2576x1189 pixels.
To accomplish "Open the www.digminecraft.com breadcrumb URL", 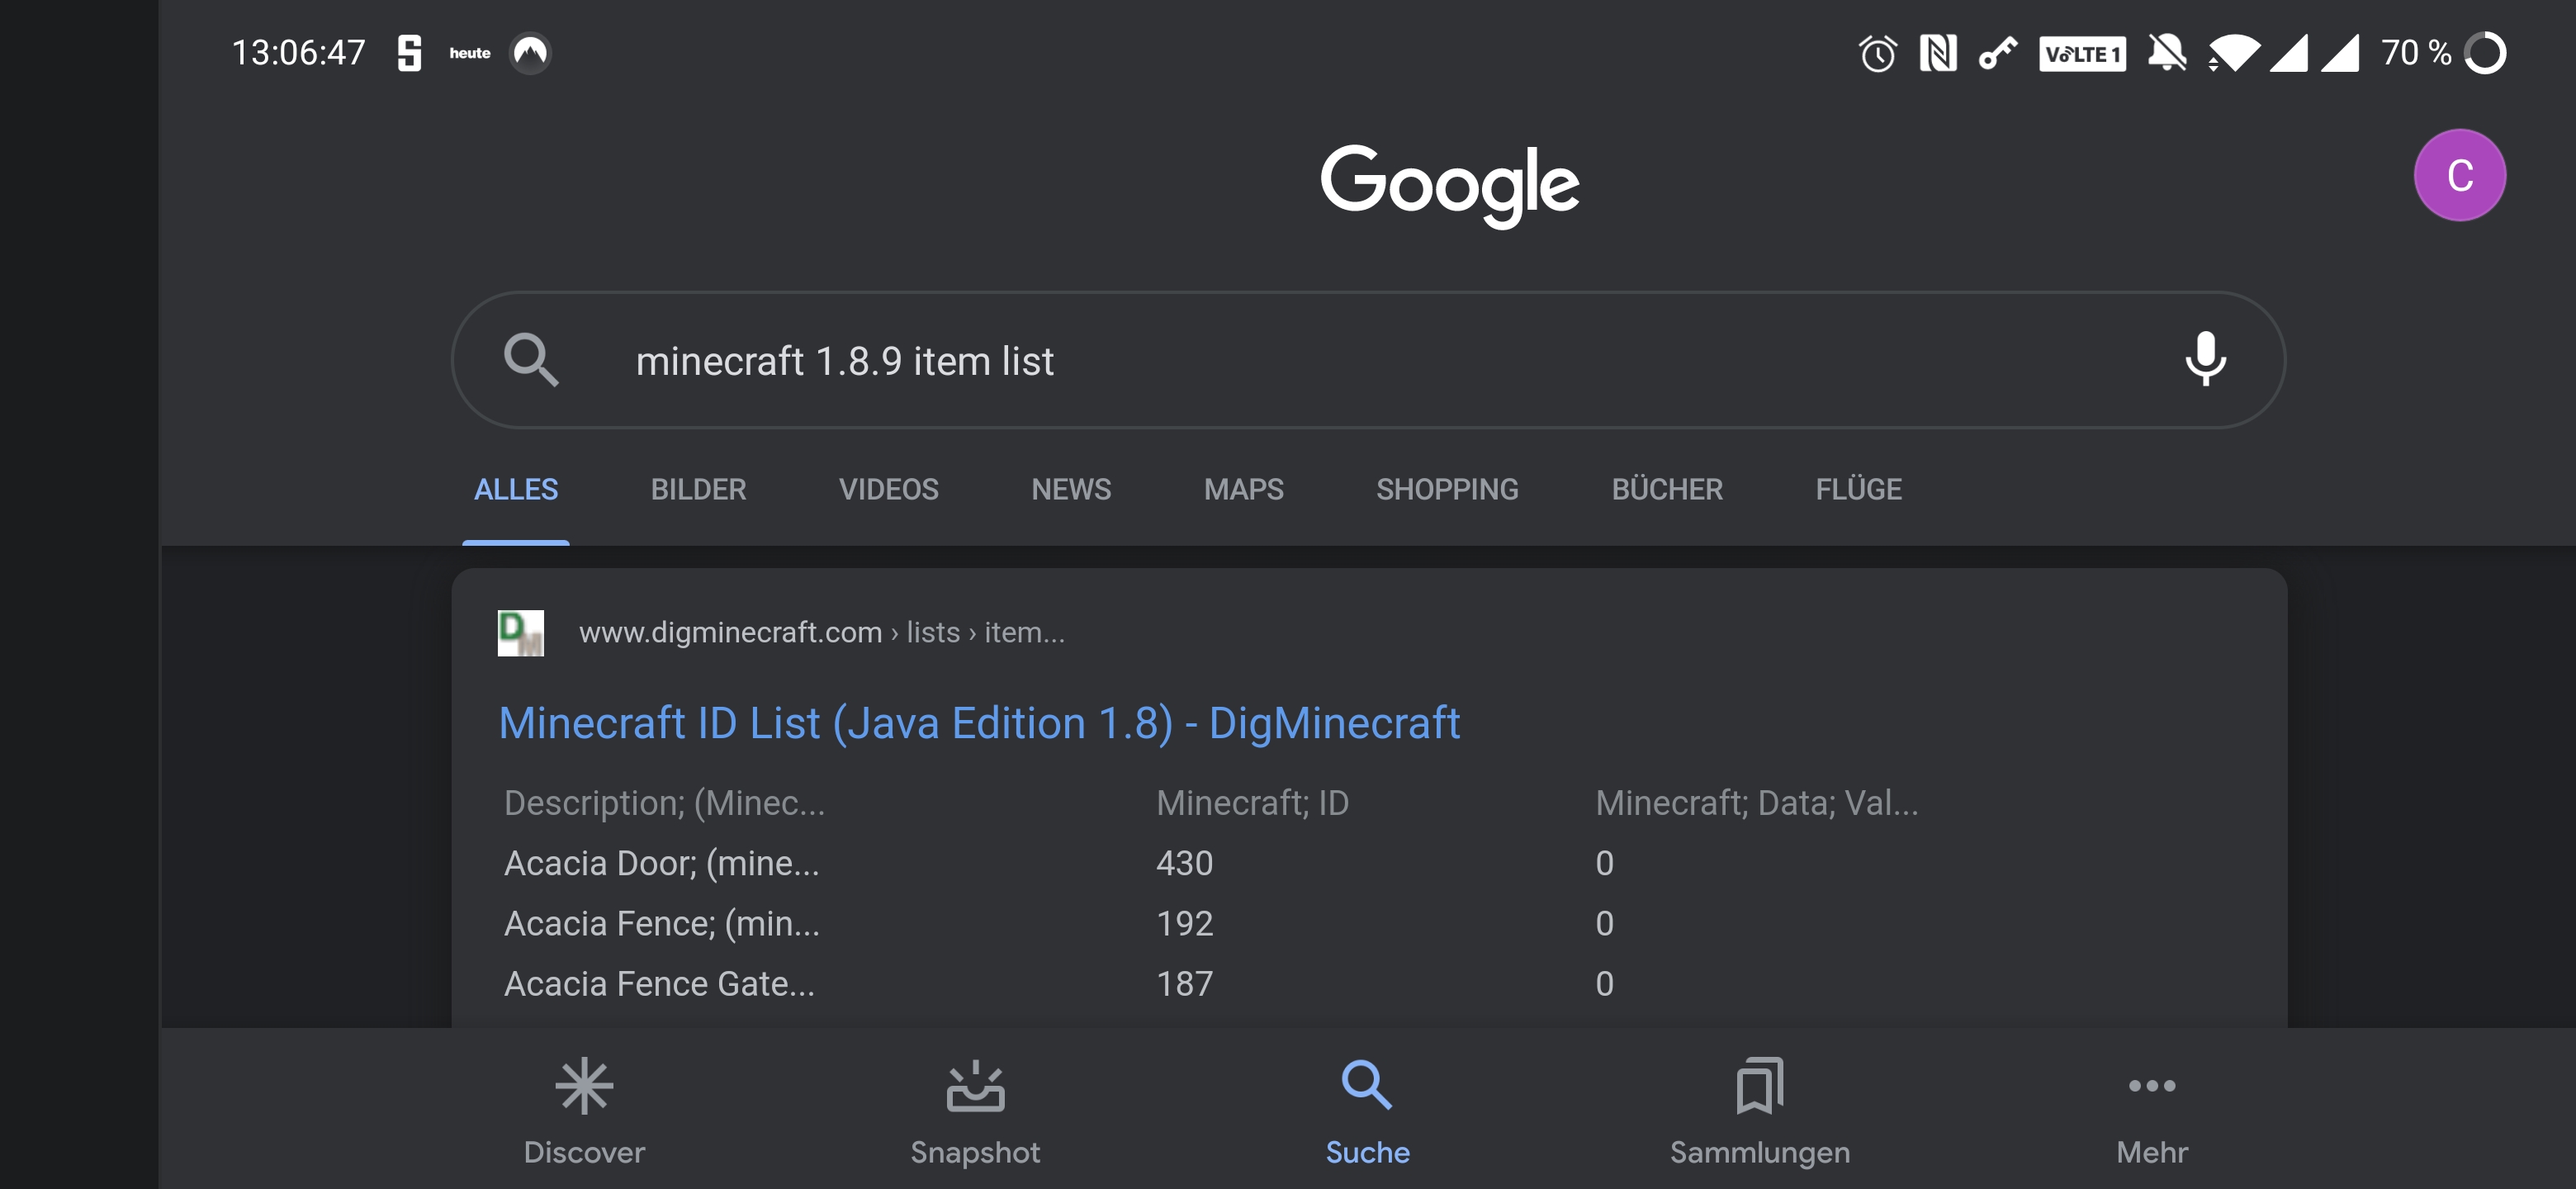I will (822, 633).
